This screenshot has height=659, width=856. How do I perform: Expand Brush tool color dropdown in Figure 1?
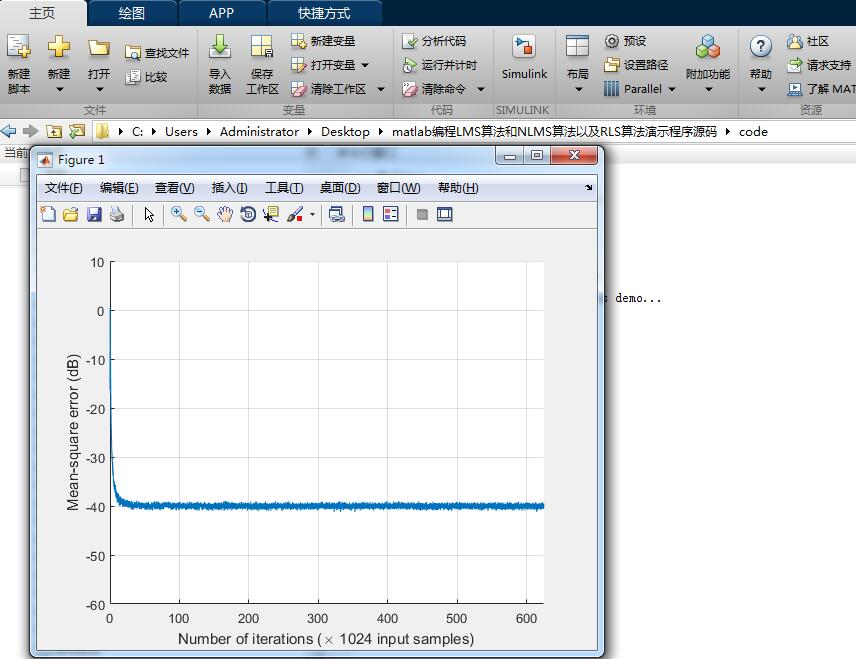click(x=312, y=215)
